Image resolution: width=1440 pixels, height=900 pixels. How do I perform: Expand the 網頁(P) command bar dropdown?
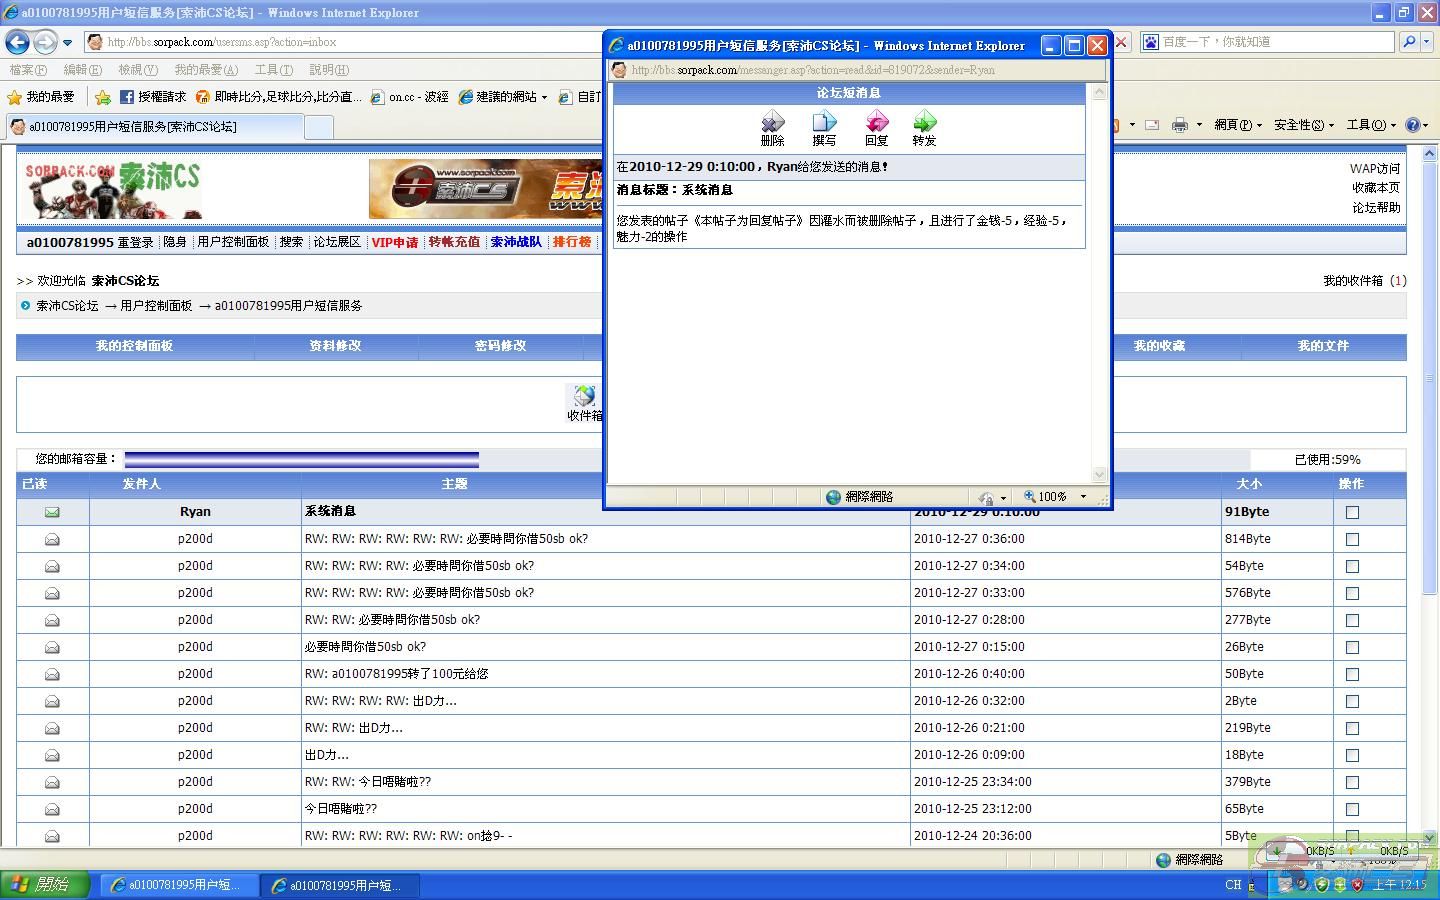point(1237,125)
